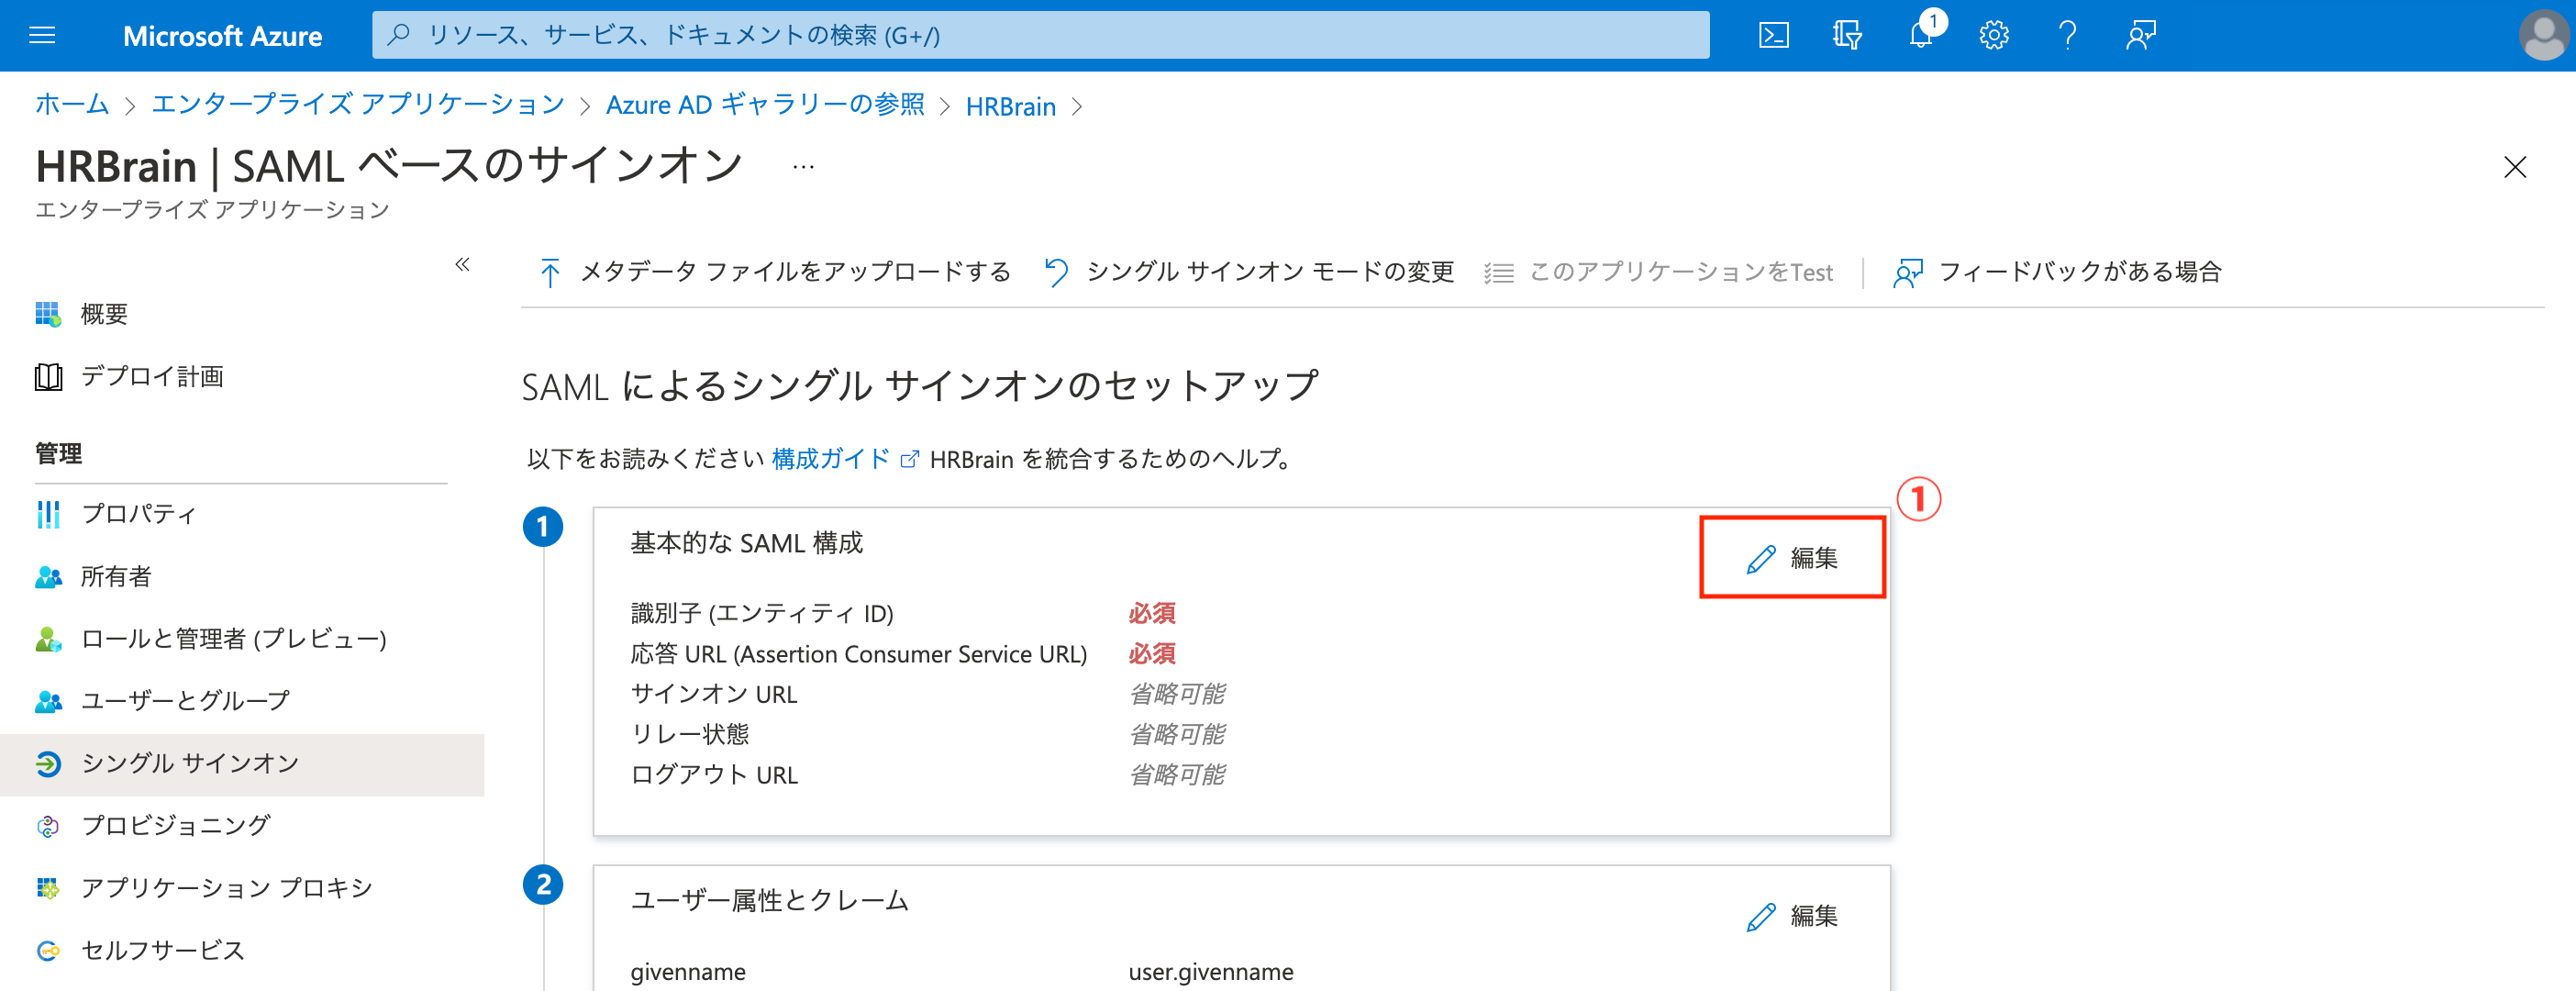Navigate to エンタープライズ アプリケーション breadcrumb
Screen dimensions: 2576x991
coord(357,105)
